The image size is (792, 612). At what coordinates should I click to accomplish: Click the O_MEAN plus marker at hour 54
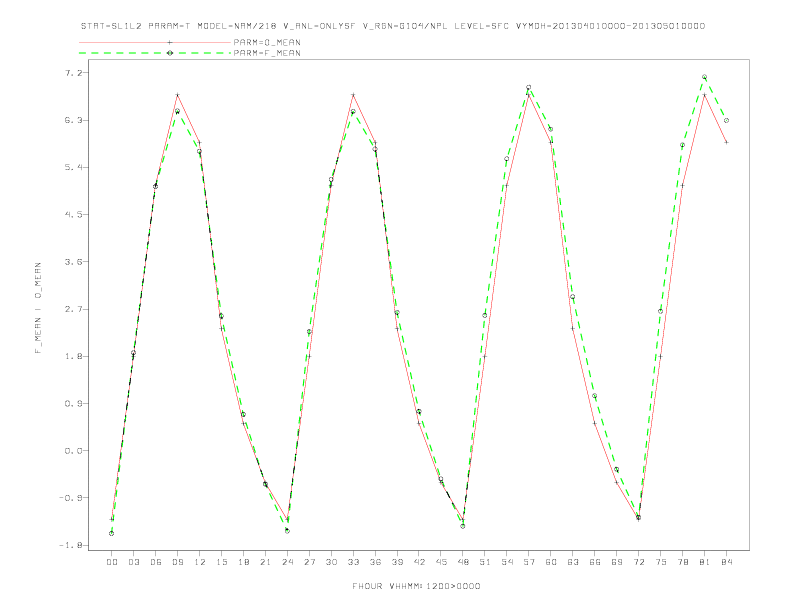507,185
